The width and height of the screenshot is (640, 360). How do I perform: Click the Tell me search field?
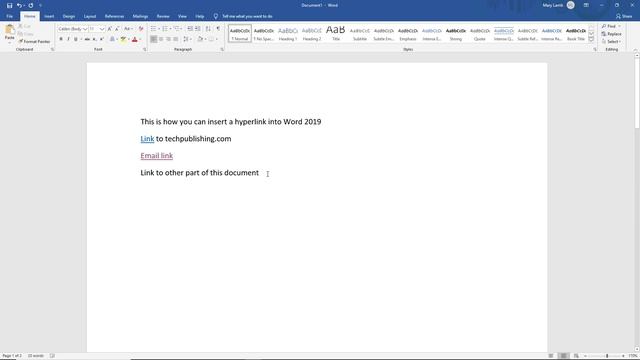(247, 16)
